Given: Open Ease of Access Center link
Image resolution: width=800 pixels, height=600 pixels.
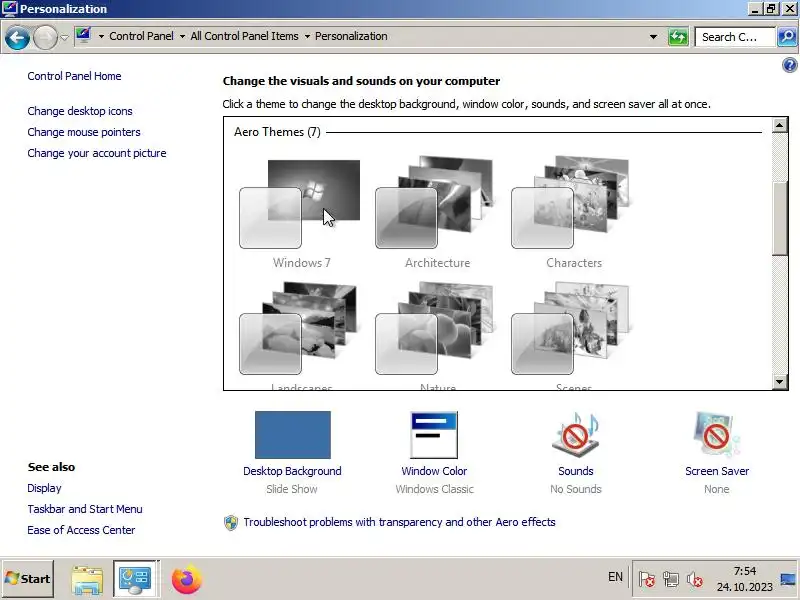Looking at the screenshot, I should [x=82, y=530].
